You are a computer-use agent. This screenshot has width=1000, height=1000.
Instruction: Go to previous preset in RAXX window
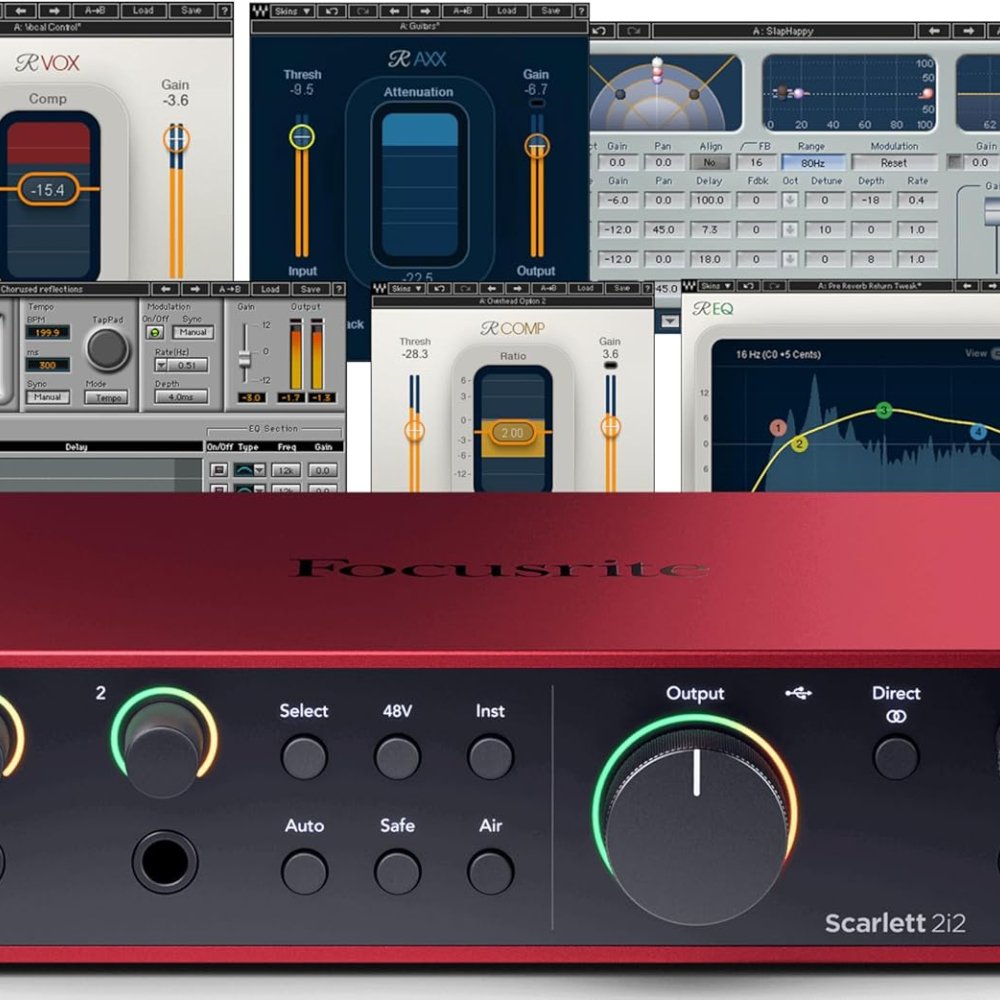tap(395, 11)
